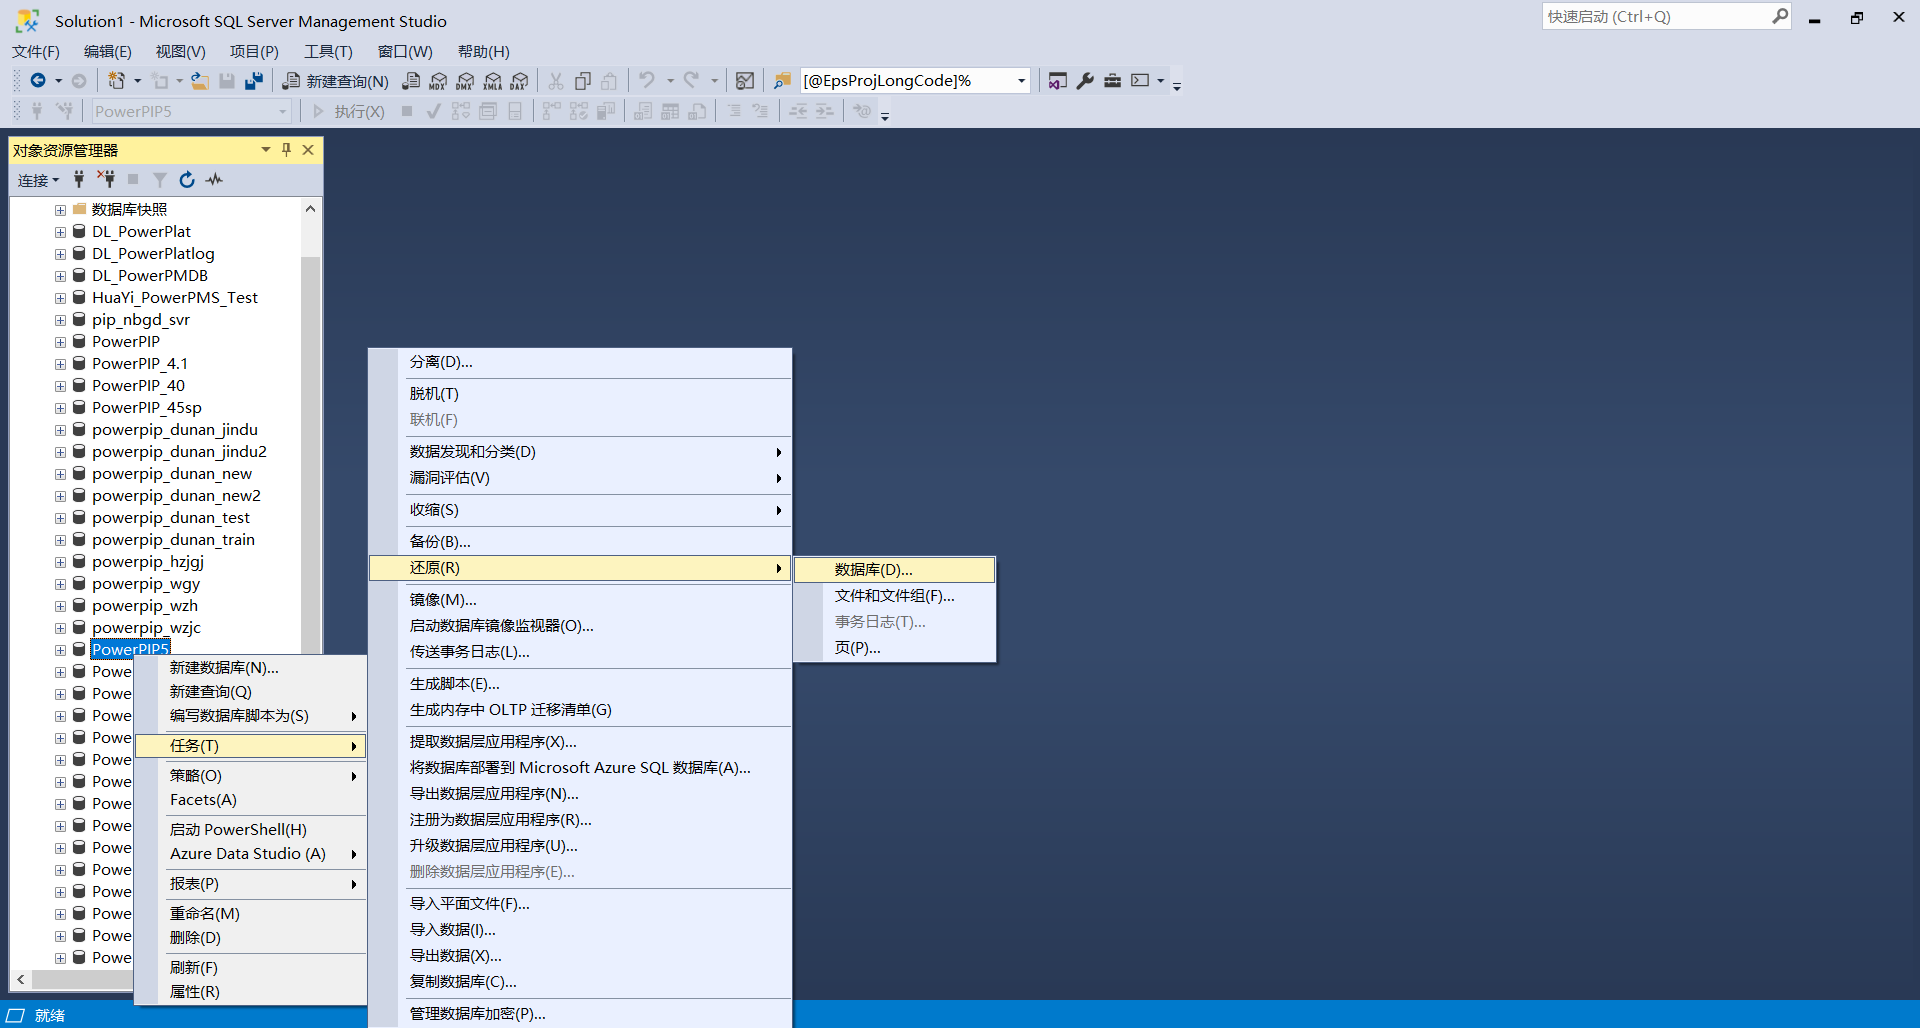Click the activity monitor pulse icon

pyautogui.click(x=214, y=179)
